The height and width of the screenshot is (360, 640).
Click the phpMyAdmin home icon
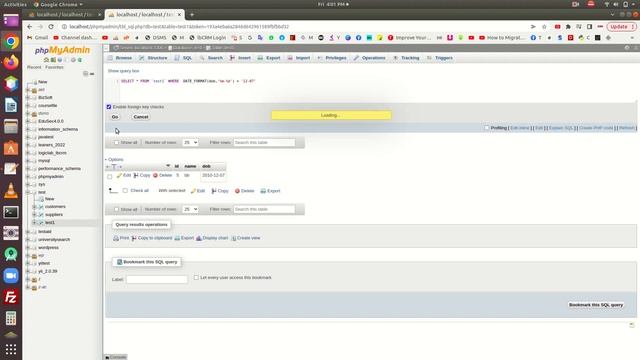(46, 60)
